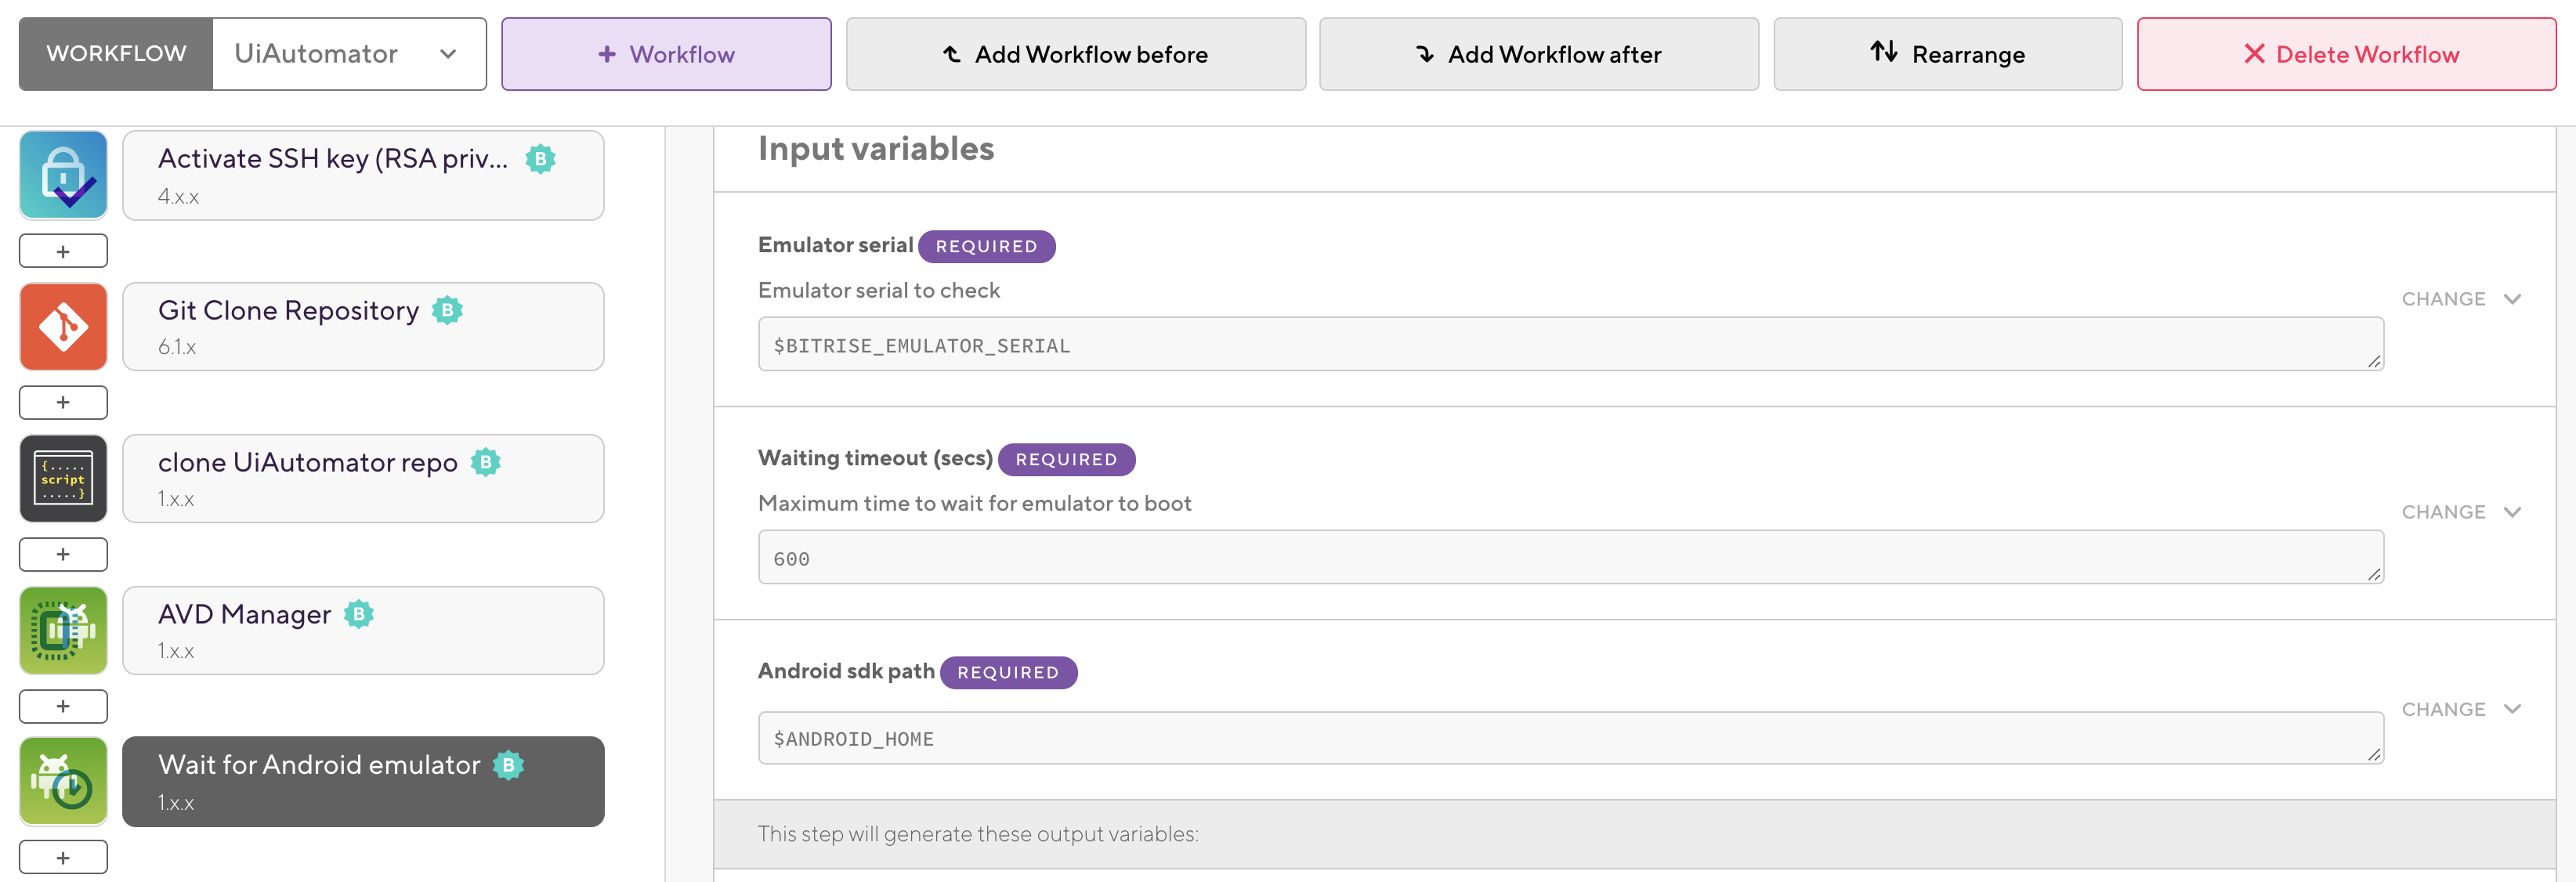Click the Wait for Android emulator icon
The height and width of the screenshot is (882, 2576).
(63, 781)
